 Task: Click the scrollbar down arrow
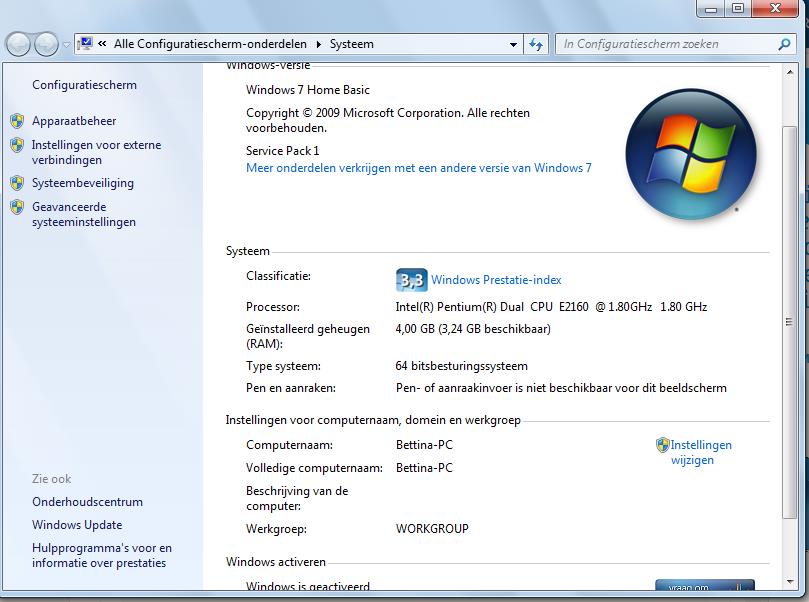tap(790, 582)
